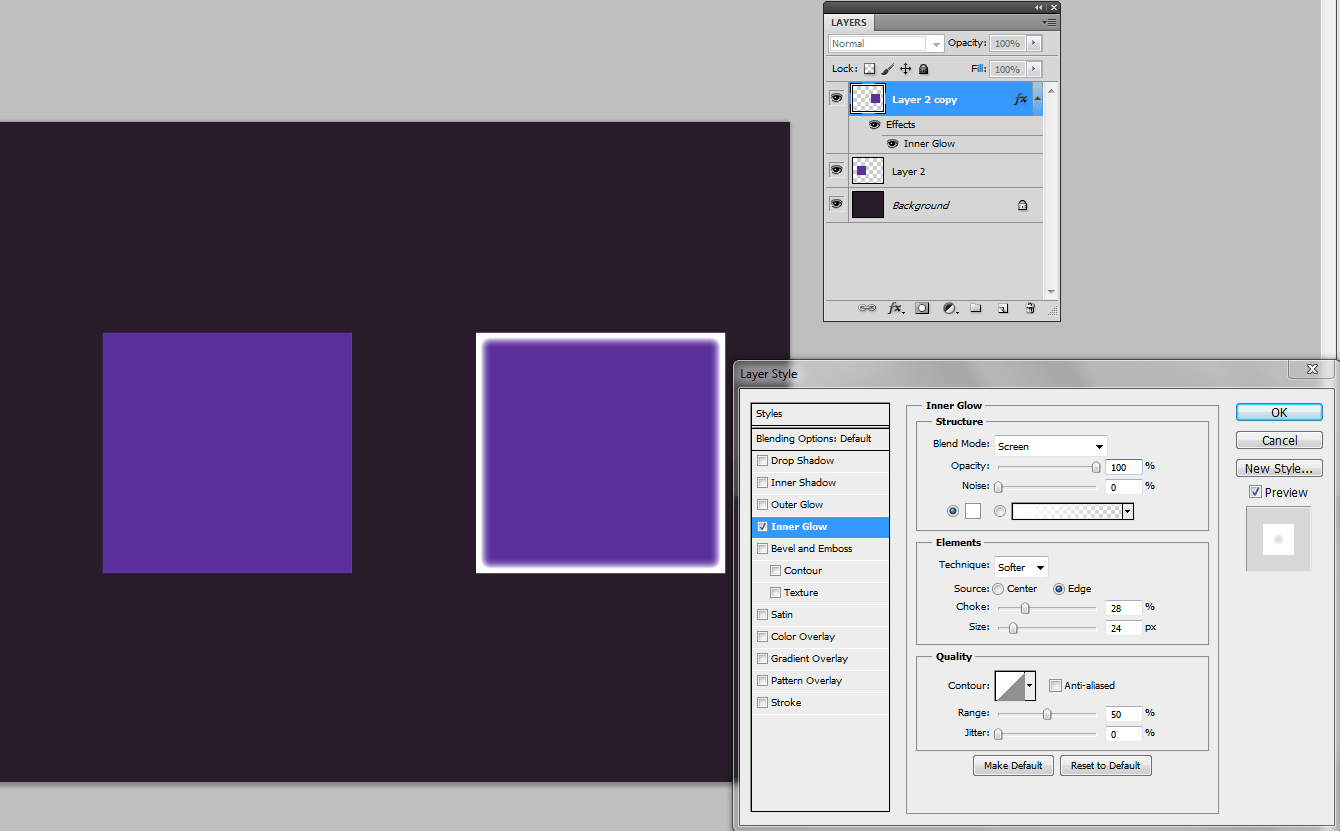Click the Make Default button
This screenshot has height=831, width=1340.
tap(1013, 765)
